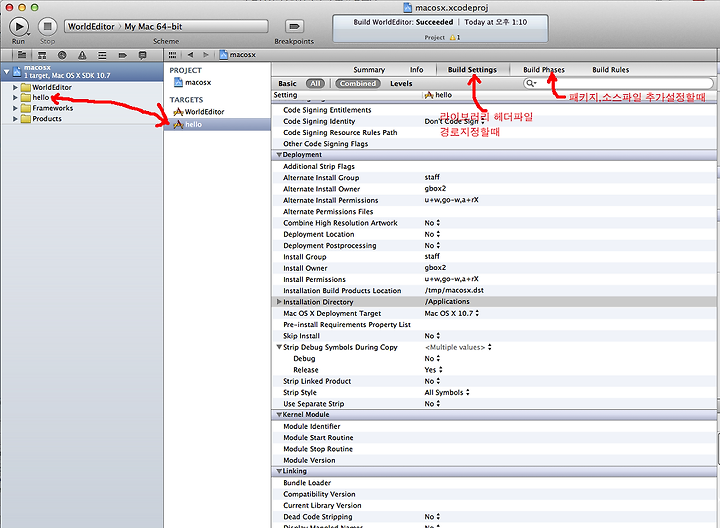Viewport: 720px width, 528px height.
Task: Expand the WorldEditor folder
Action: (x=15, y=87)
